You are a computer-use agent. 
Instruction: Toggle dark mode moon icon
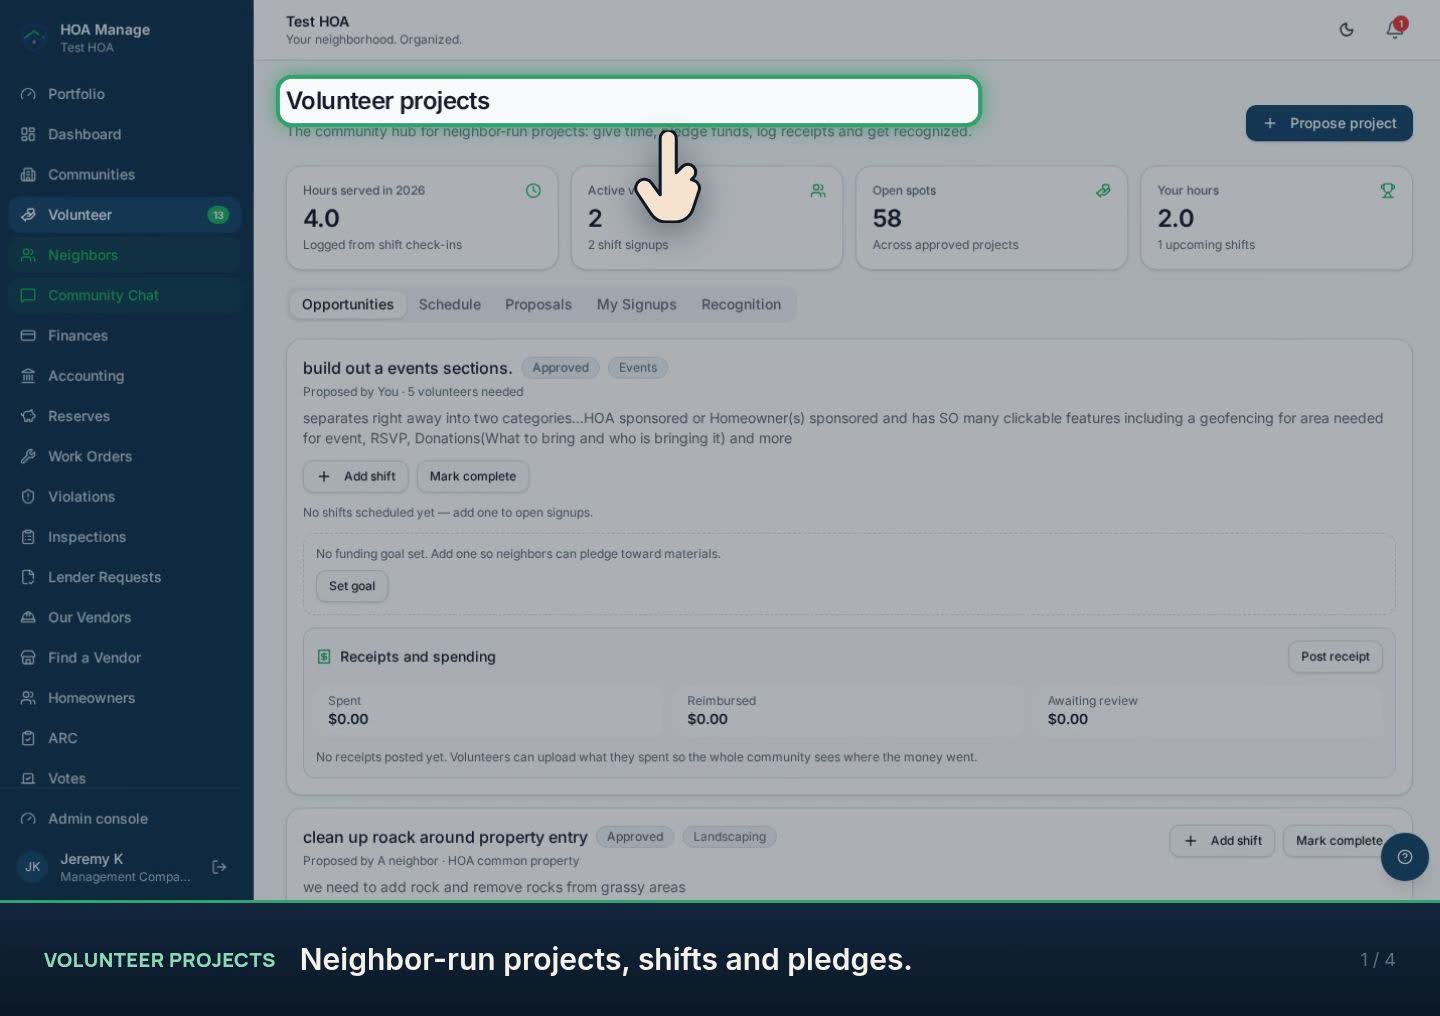click(x=1346, y=30)
